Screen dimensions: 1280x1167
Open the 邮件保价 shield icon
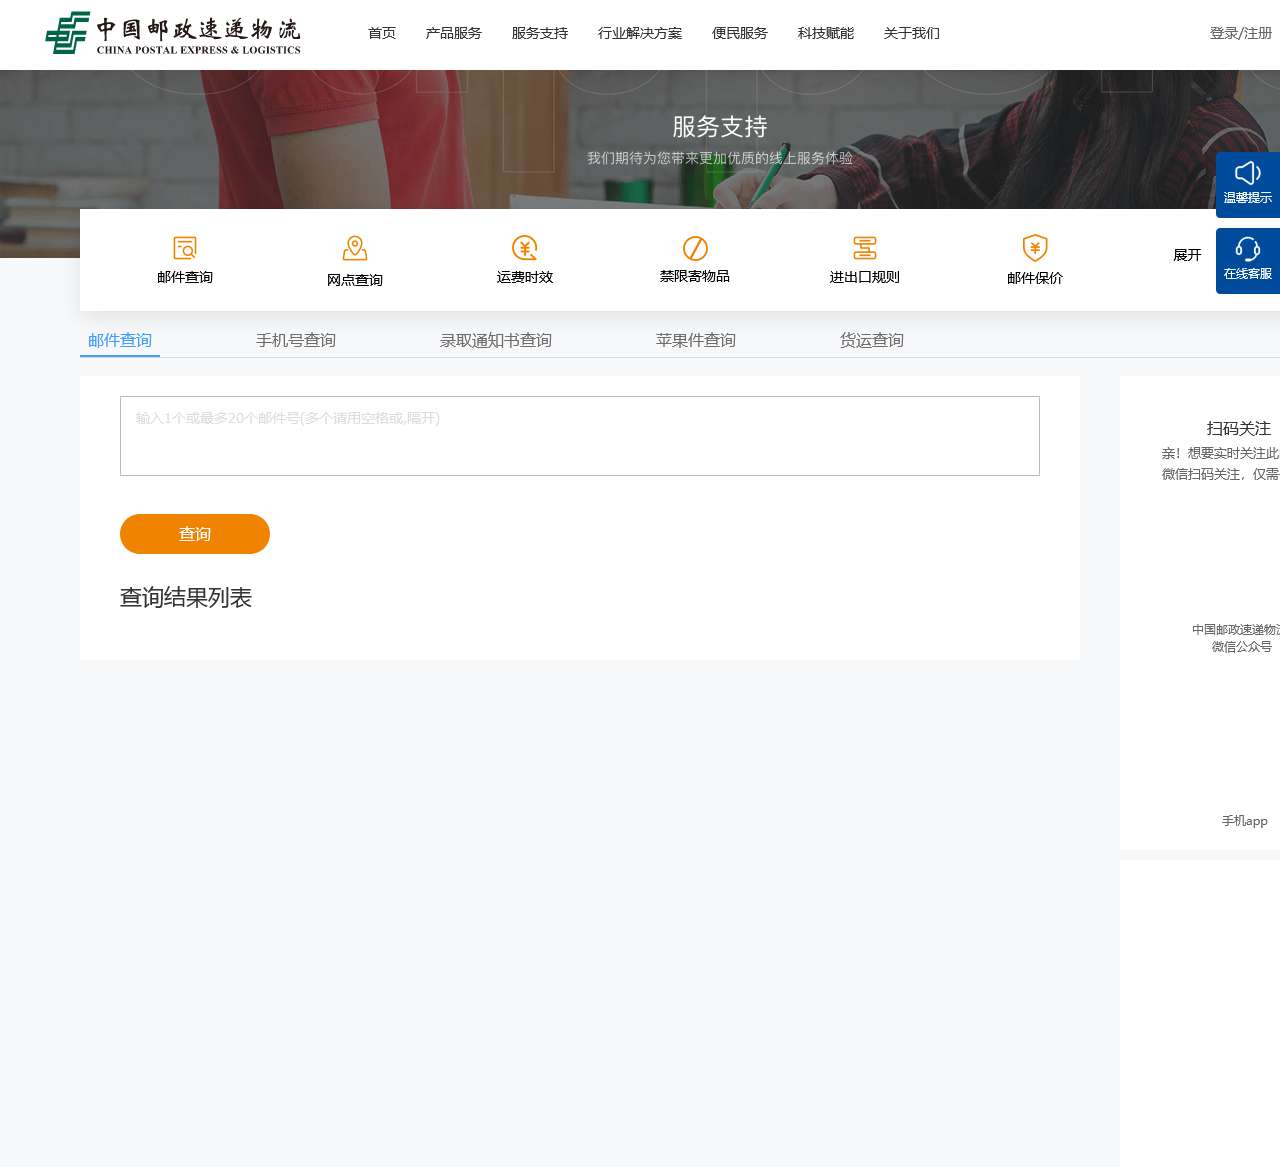[1035, 248]
